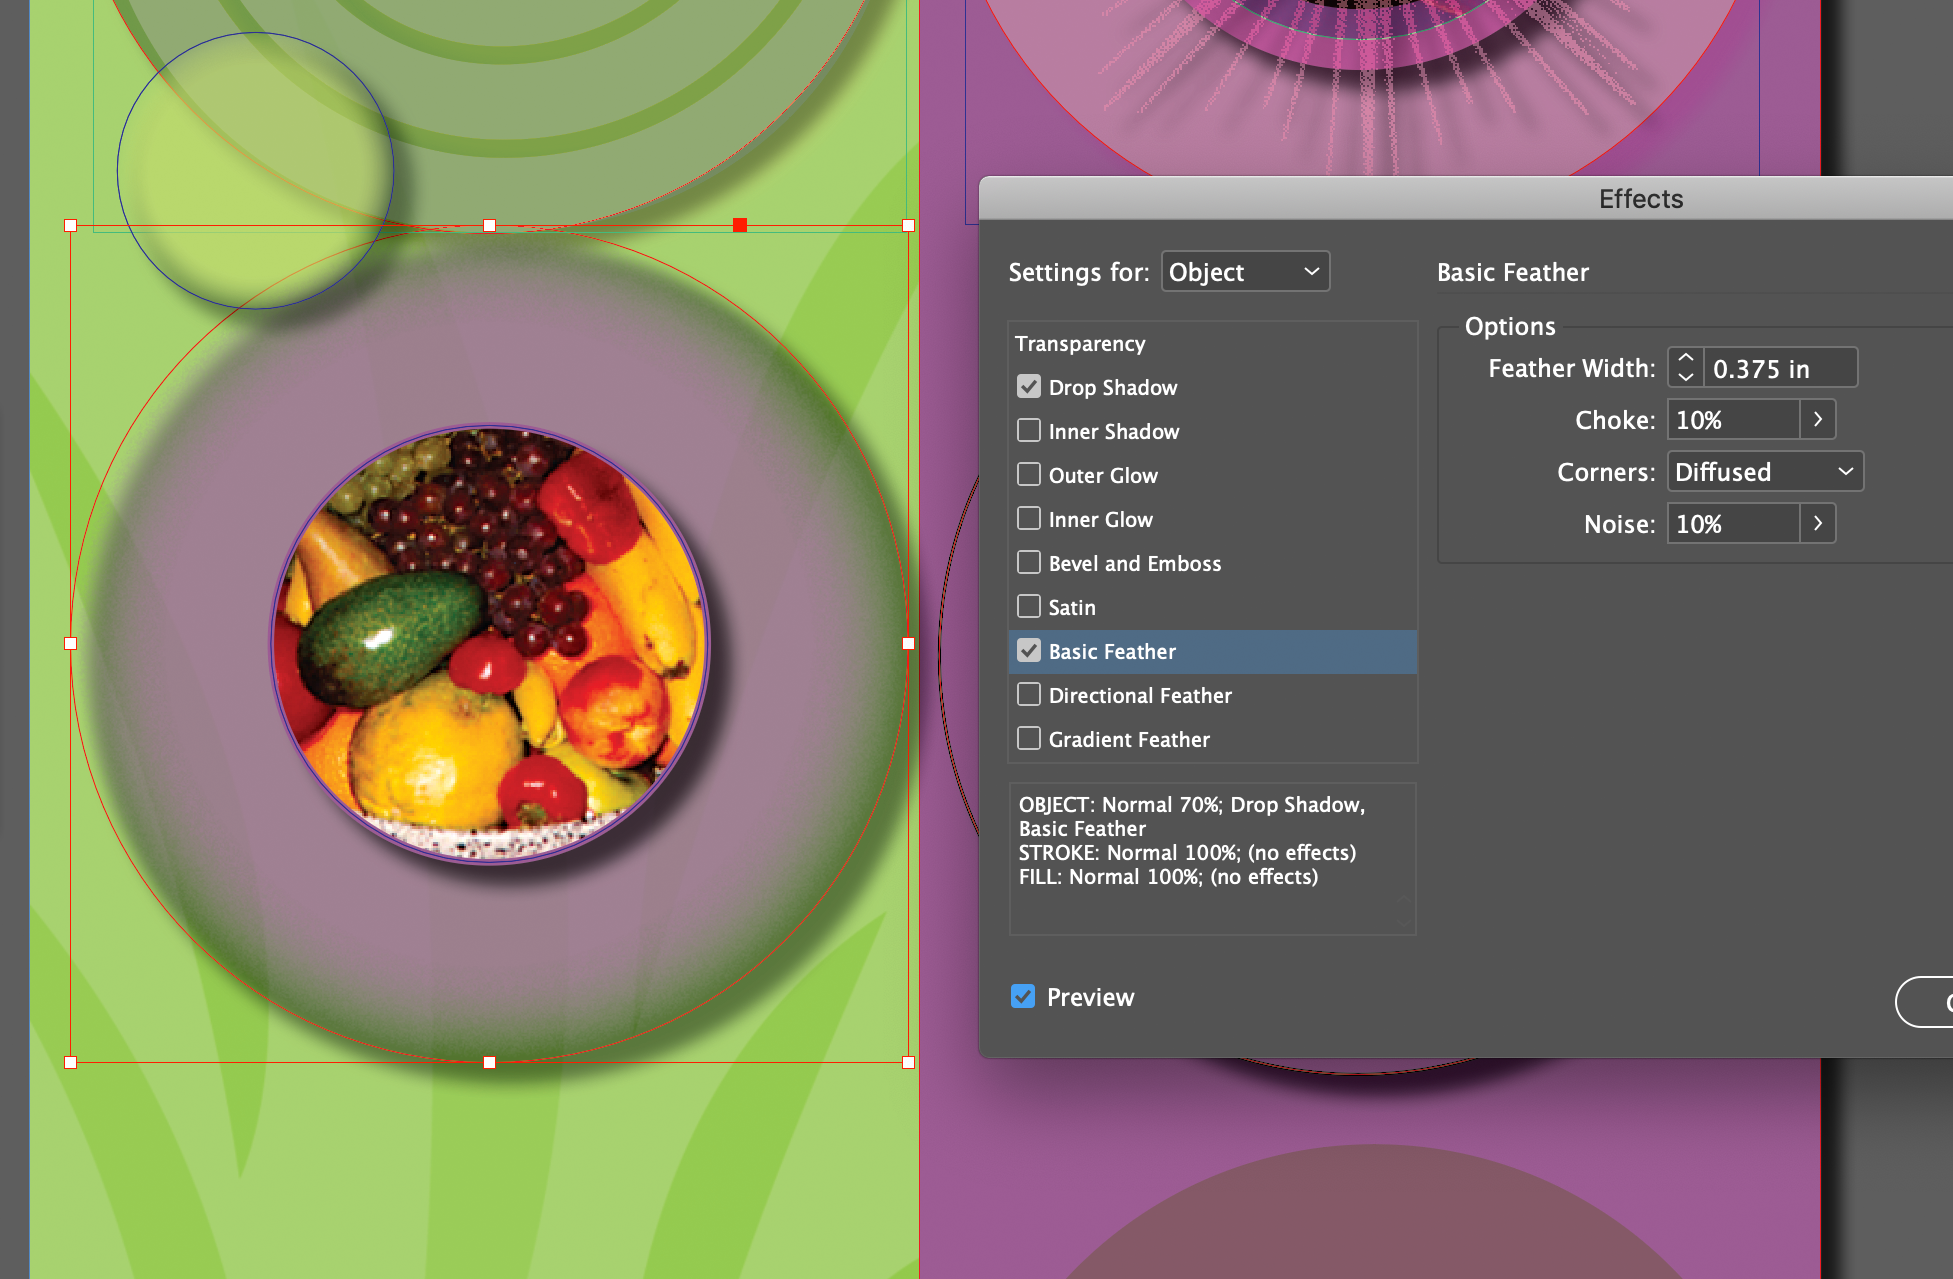Click the Bevel and Emboss effect label

[x=1135, y=564]
